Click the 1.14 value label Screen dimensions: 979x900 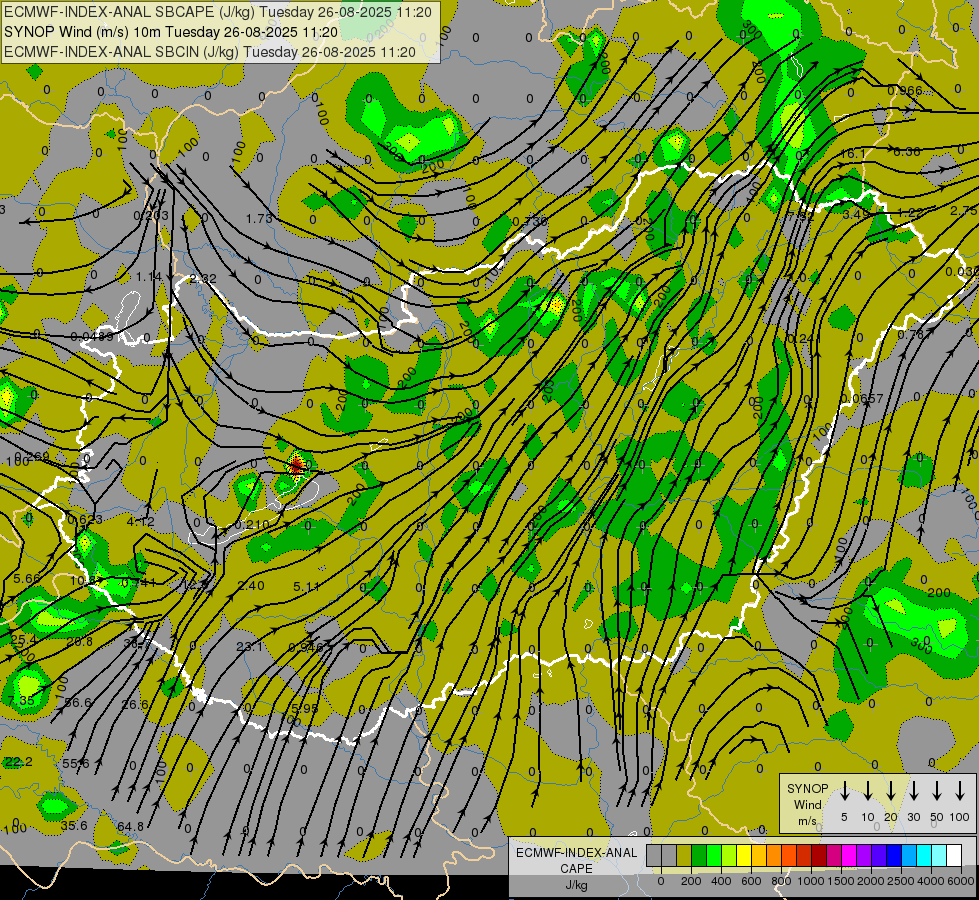pyautogui.click(x=149, y=276)
